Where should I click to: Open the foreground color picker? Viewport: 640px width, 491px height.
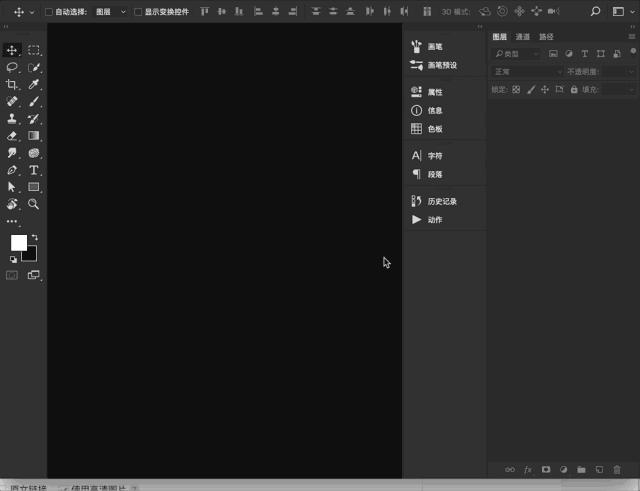(x=18, y=242)
